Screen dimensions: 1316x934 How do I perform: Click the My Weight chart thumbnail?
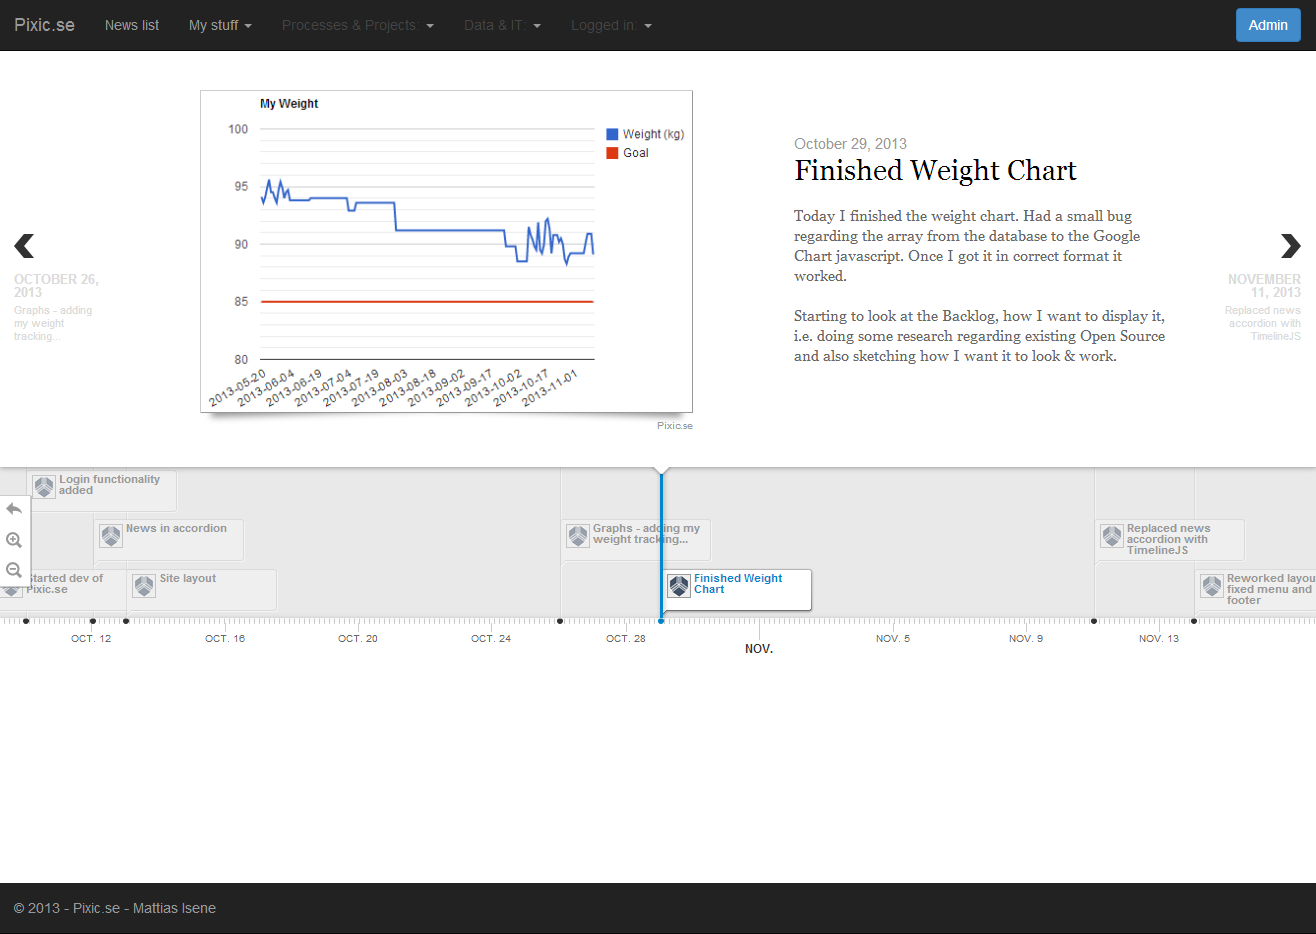tap(446, 251)
